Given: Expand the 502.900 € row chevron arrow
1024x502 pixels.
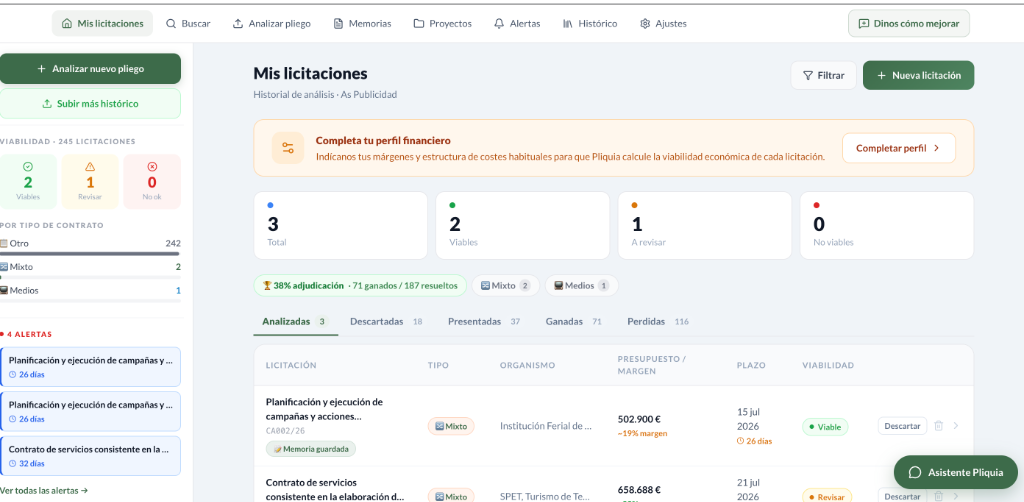Looking at the screenshot, I should tap(956, 426).
